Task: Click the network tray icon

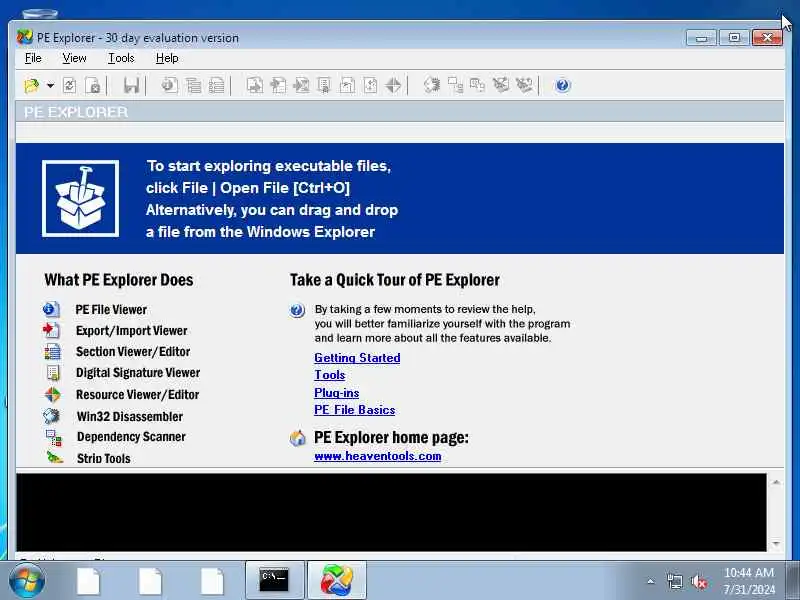Action: (674, 582)
